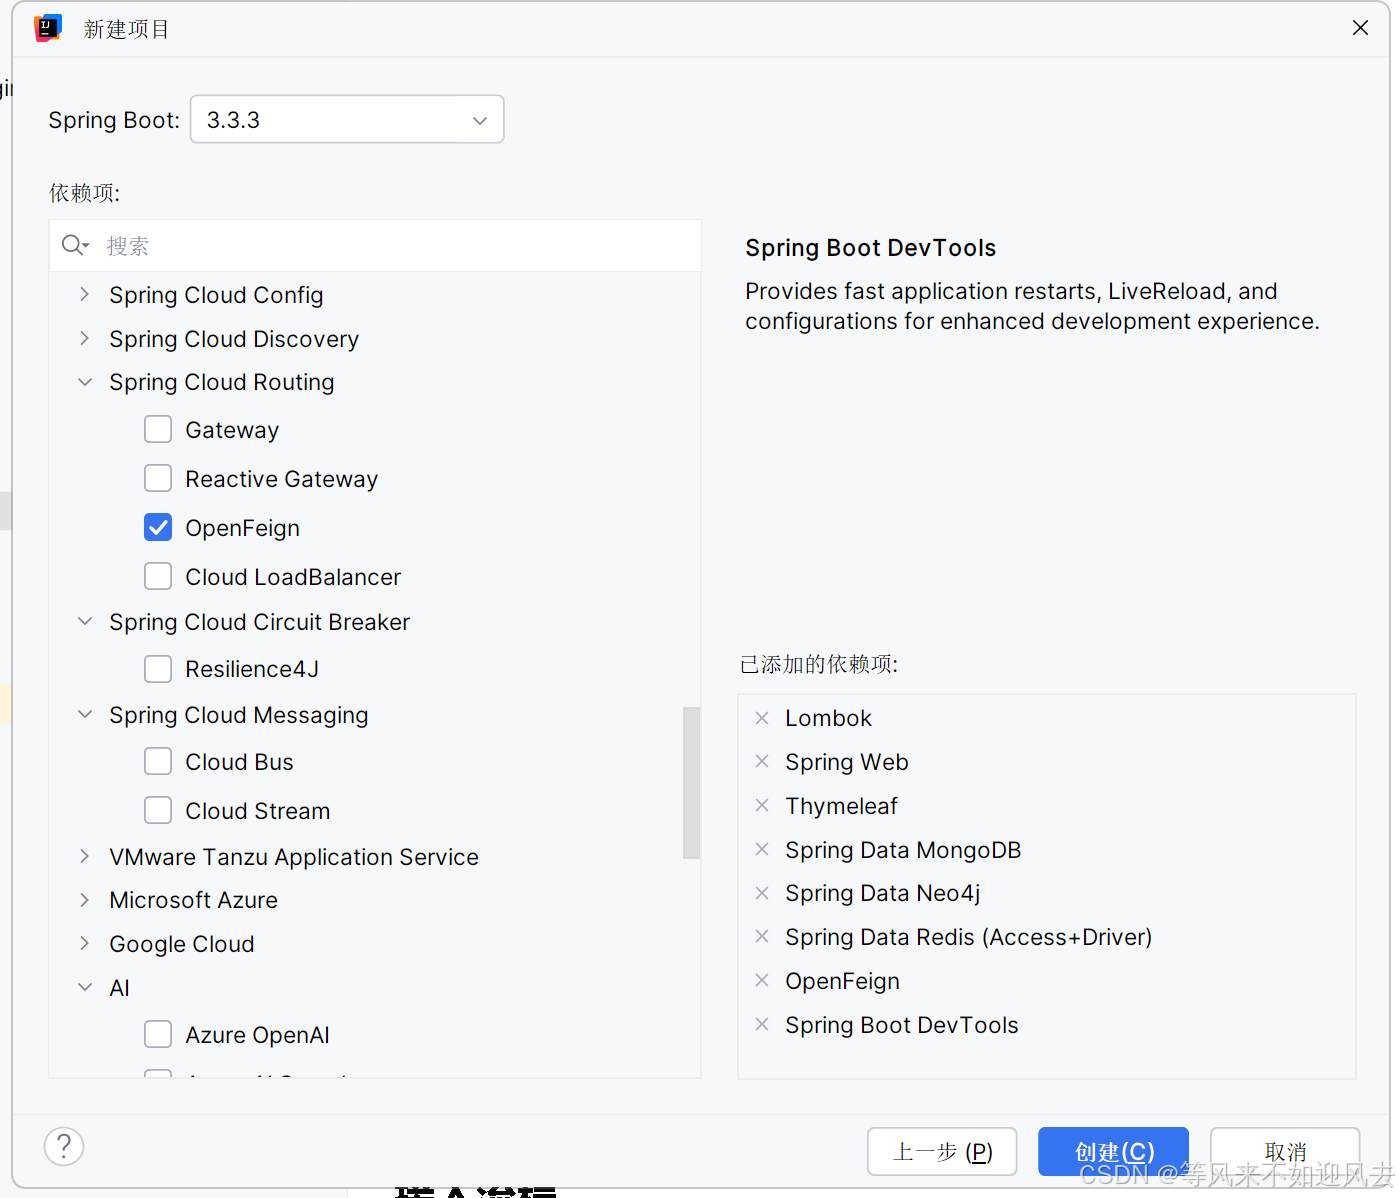Viewport: 1399px width, 1198px height.
Task: Collapse the AI node
Action: pyautogui.click(x=85, y=988)
